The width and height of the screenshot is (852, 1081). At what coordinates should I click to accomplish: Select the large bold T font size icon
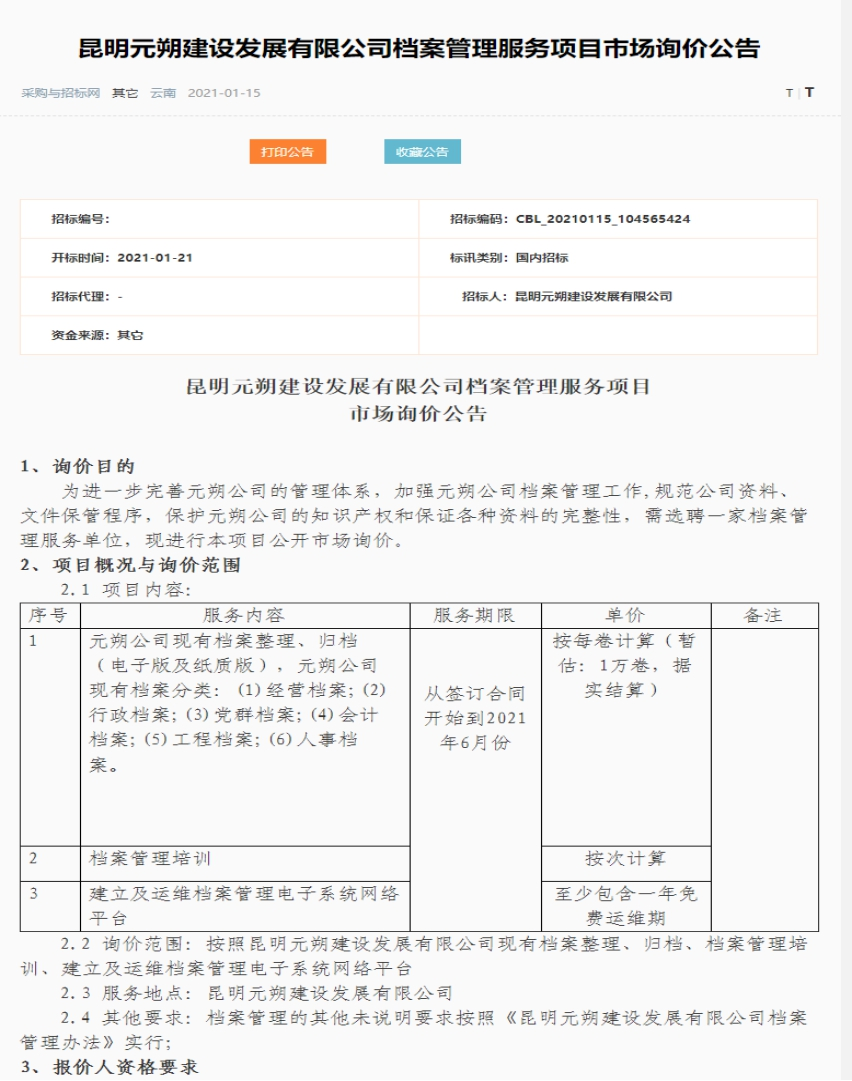[x=809, y=92]
